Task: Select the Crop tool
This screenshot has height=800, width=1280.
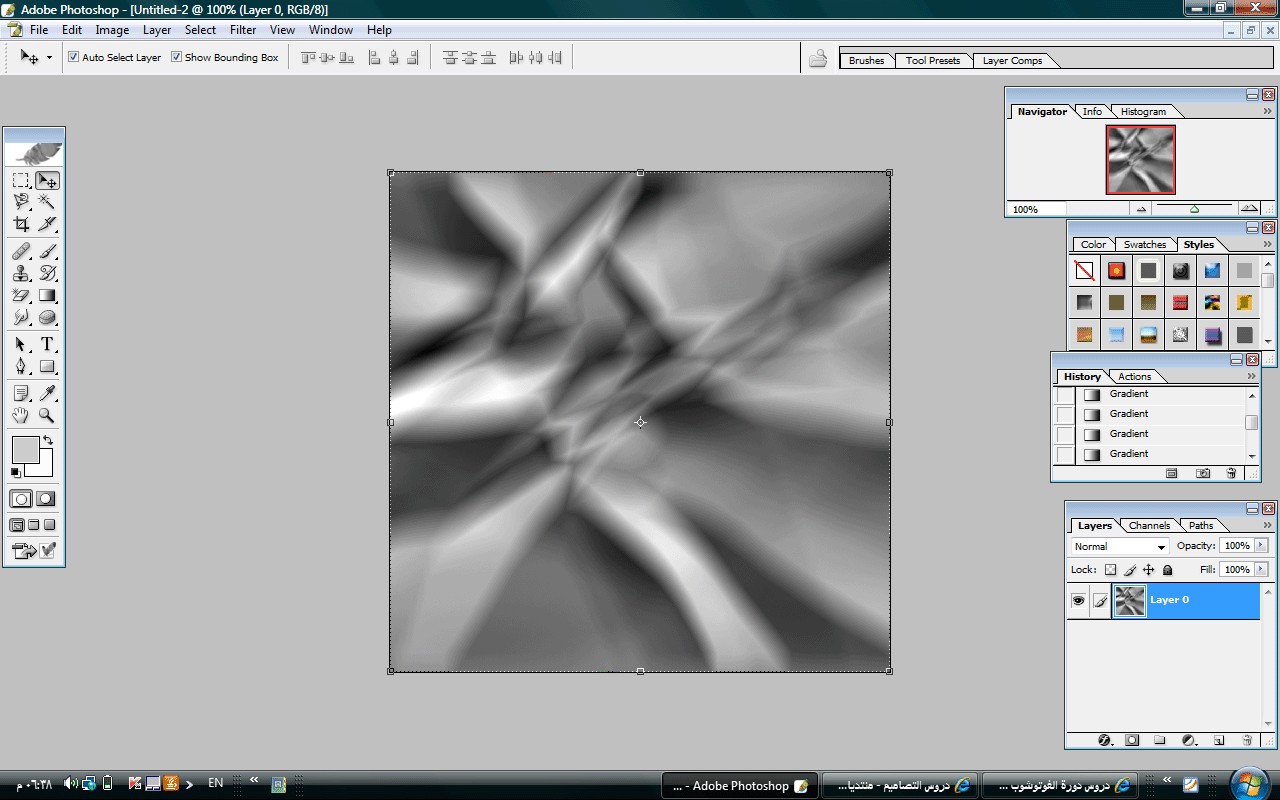Action: click(21, 224)
